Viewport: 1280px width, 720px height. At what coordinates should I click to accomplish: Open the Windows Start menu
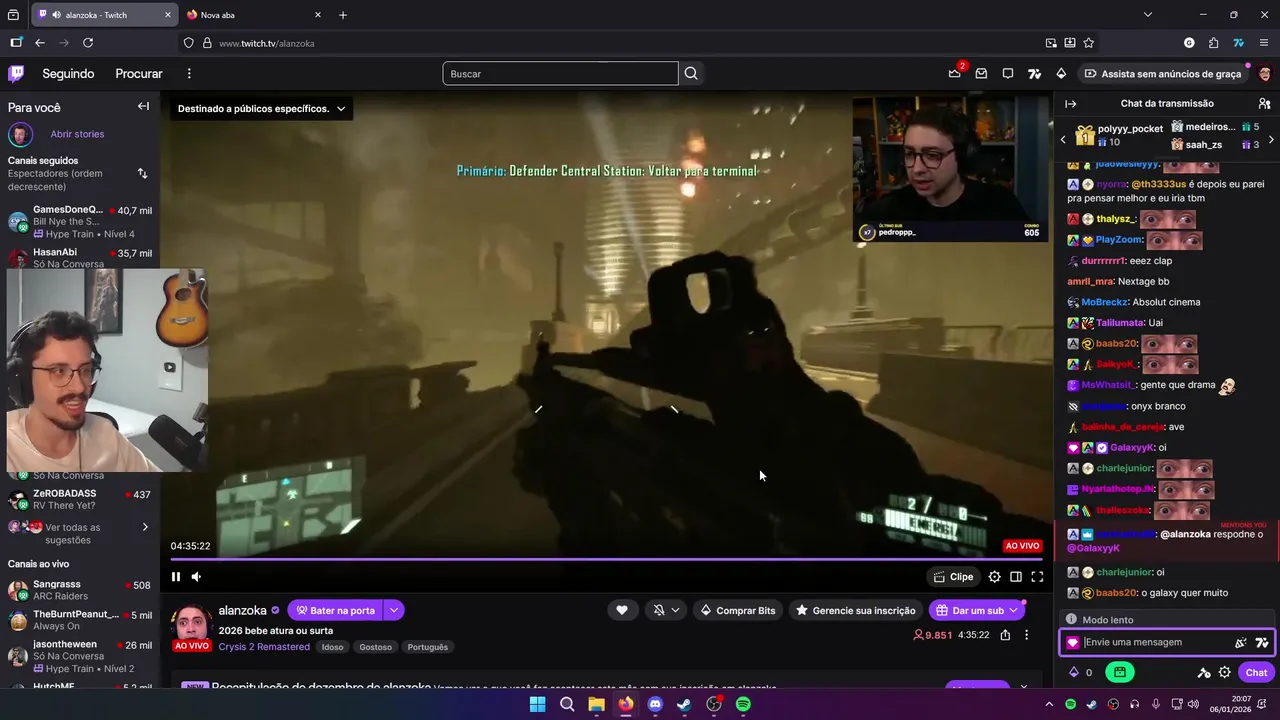pyautogui.click(x=537, y=704)
